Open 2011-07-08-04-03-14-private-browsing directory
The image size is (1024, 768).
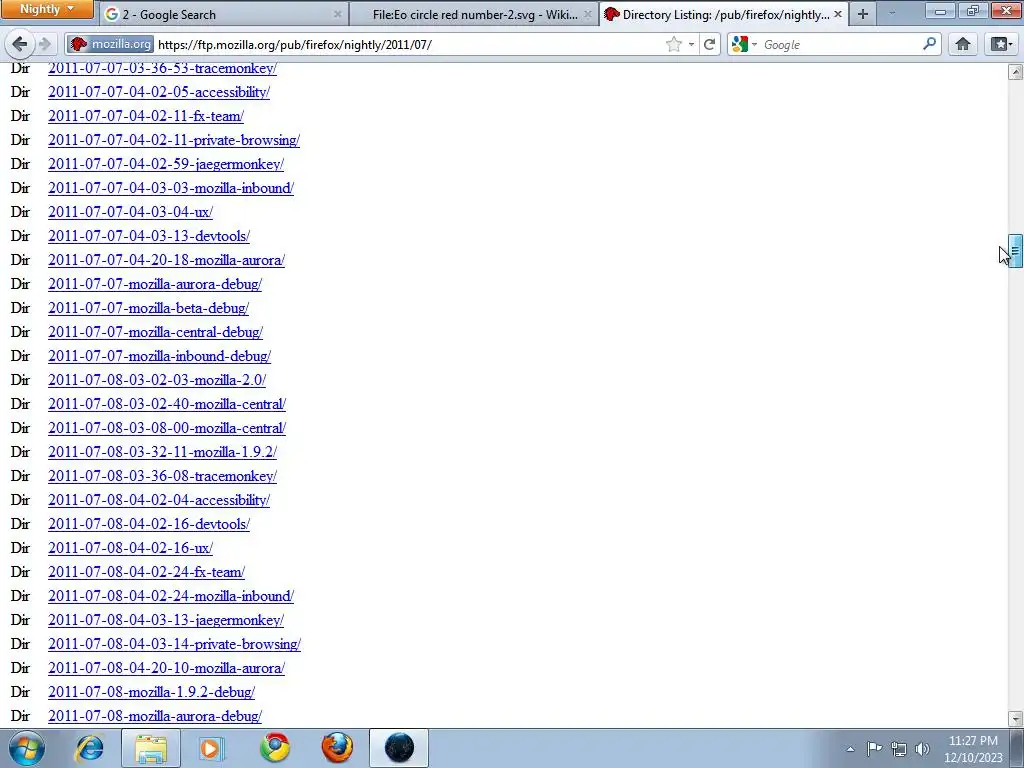(x=174, y=644)
